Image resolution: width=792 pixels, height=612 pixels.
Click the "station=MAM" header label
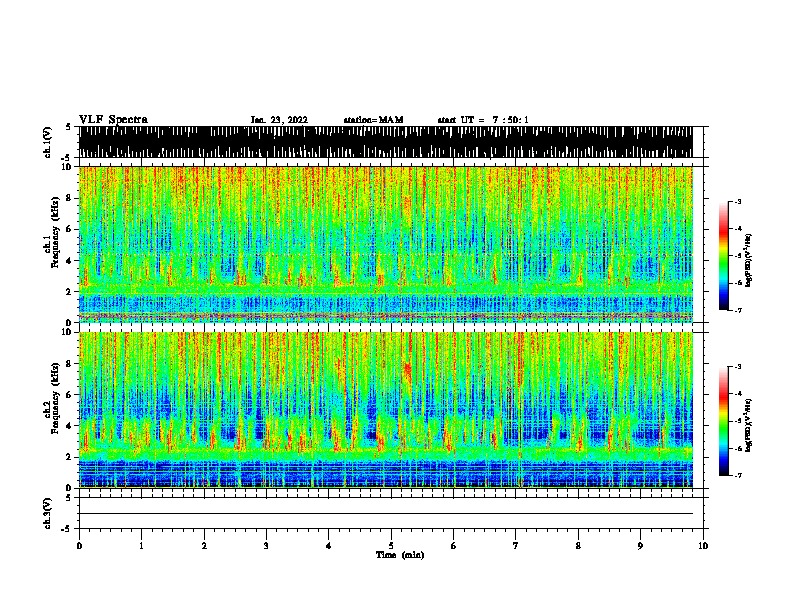tap(374, 120)
